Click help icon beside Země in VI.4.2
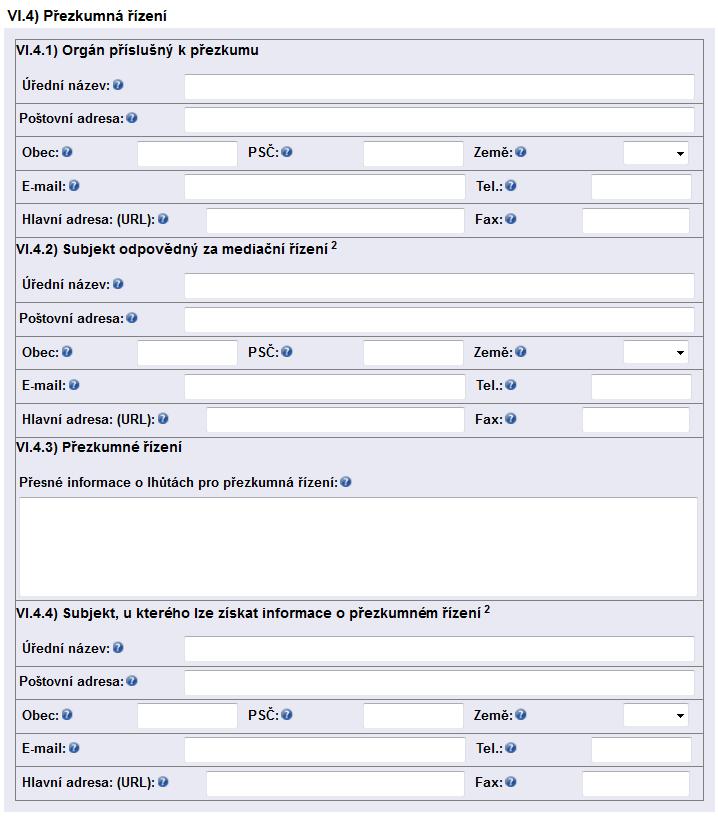This screenshot has width=718, height=818. pos(520,352)
